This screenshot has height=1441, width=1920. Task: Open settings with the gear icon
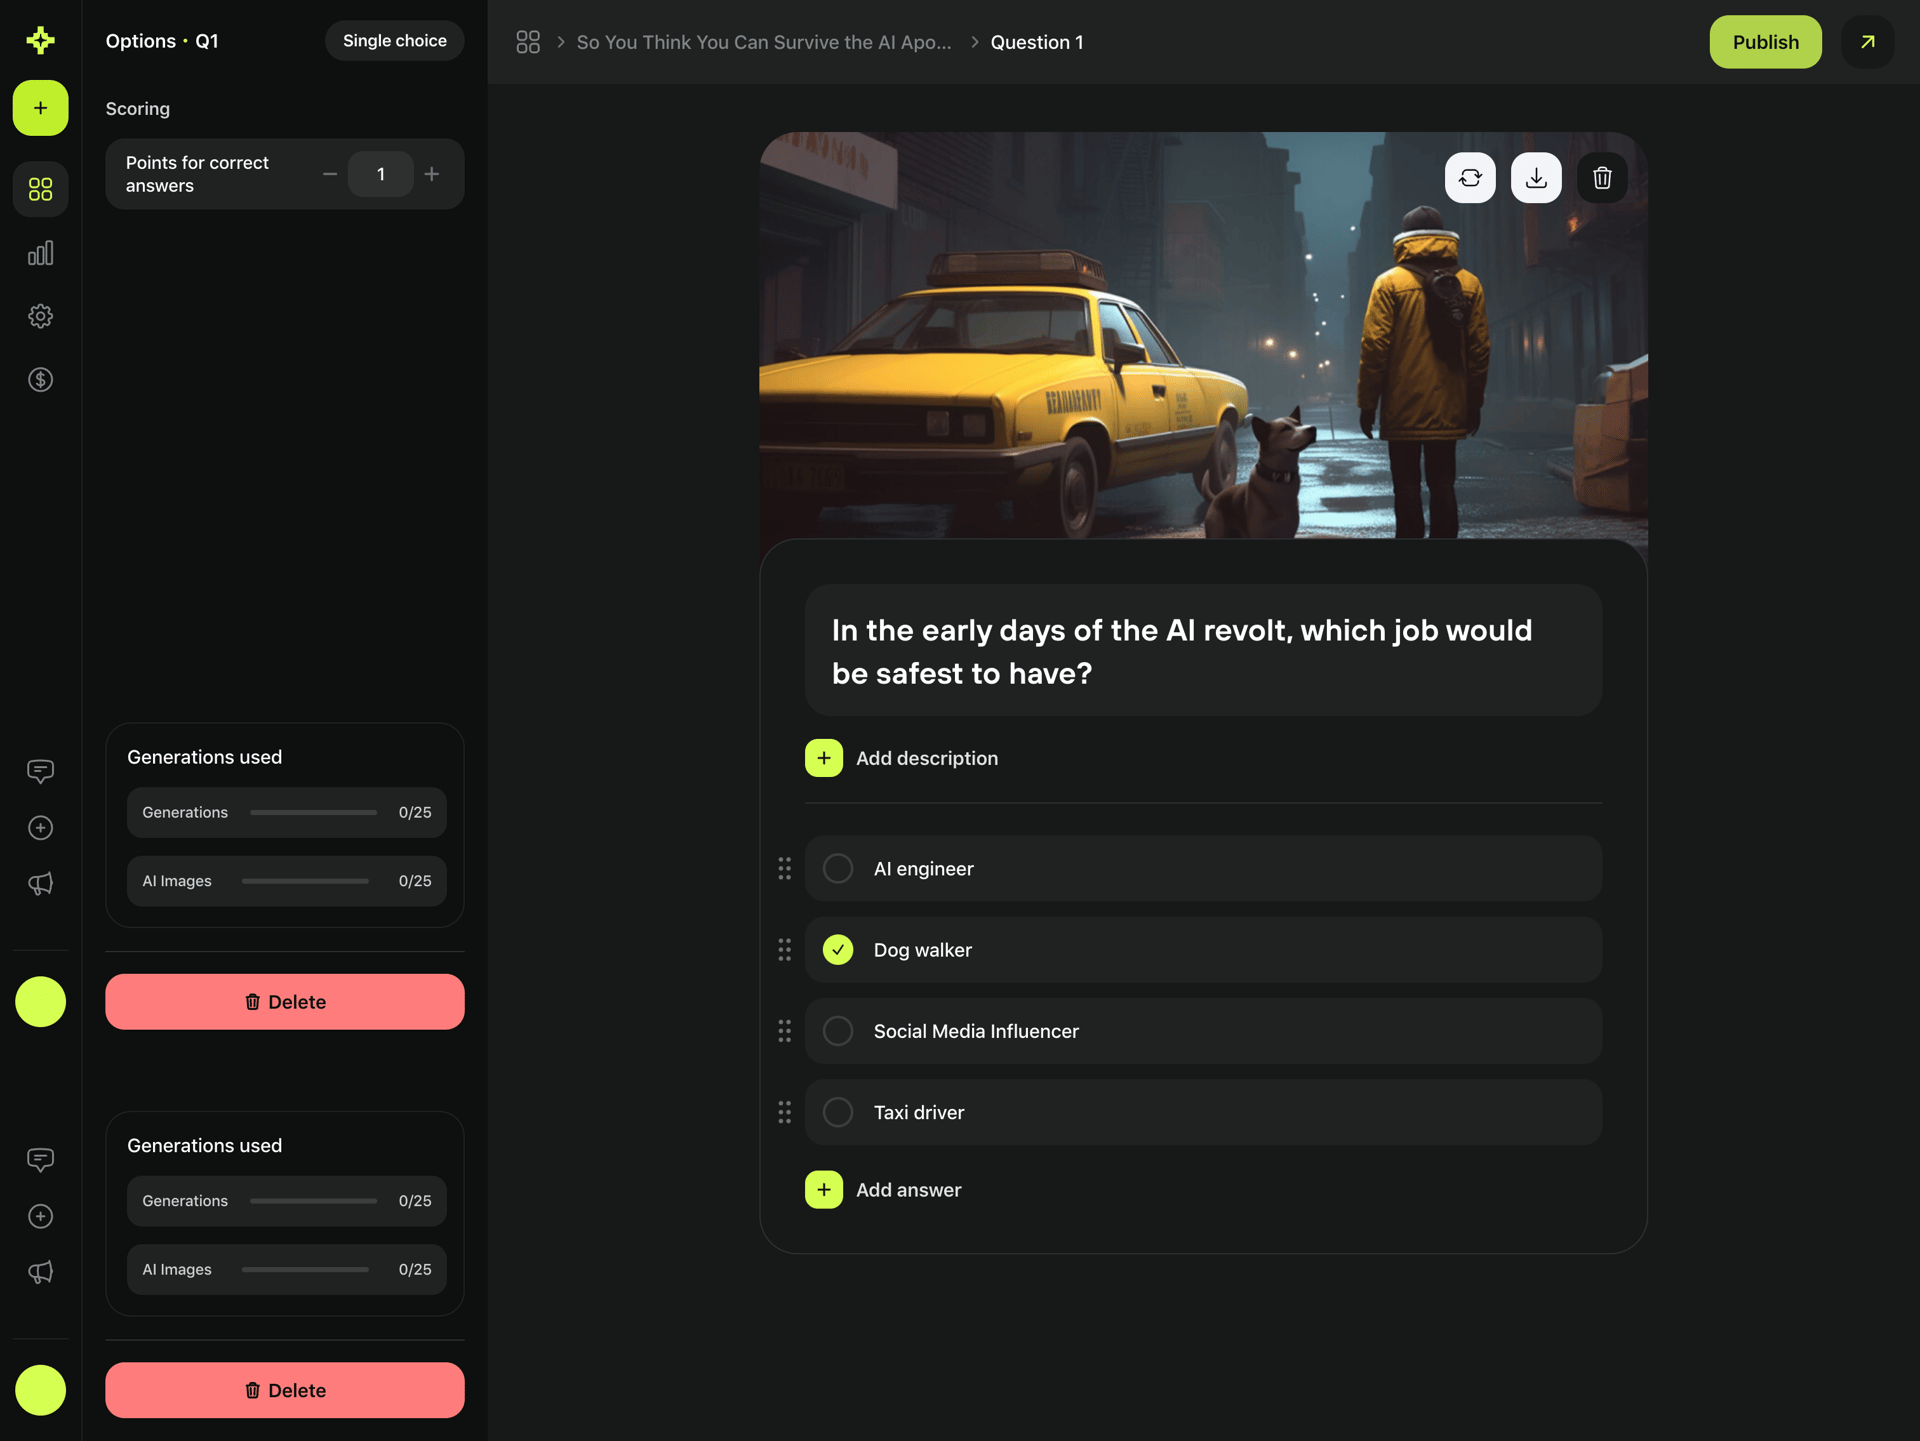point(40,316)
